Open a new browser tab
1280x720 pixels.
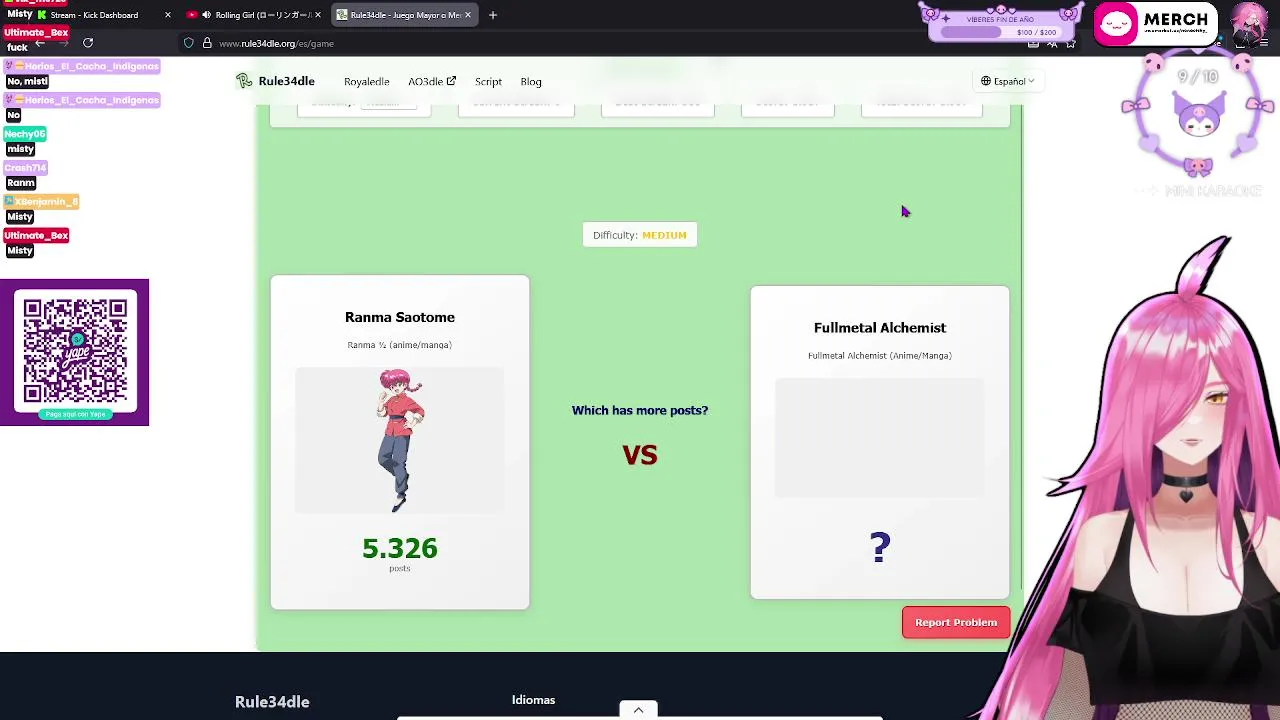(493, 15)
